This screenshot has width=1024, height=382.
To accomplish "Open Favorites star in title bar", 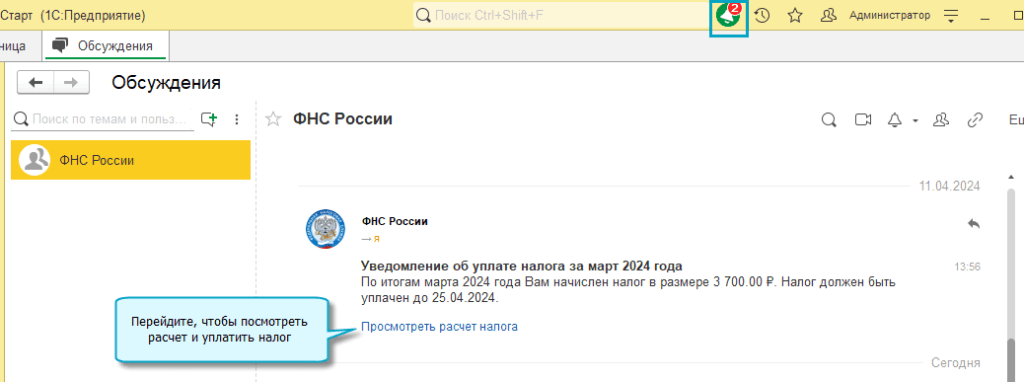I will click(x=795, y=15).
